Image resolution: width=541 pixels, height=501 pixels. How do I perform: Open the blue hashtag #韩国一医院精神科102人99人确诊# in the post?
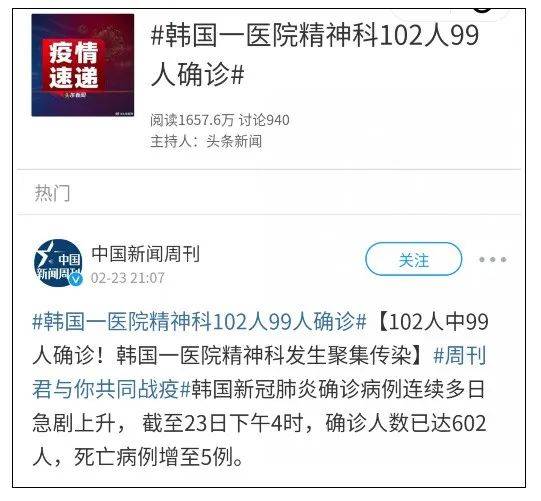(x=199, y=322)
